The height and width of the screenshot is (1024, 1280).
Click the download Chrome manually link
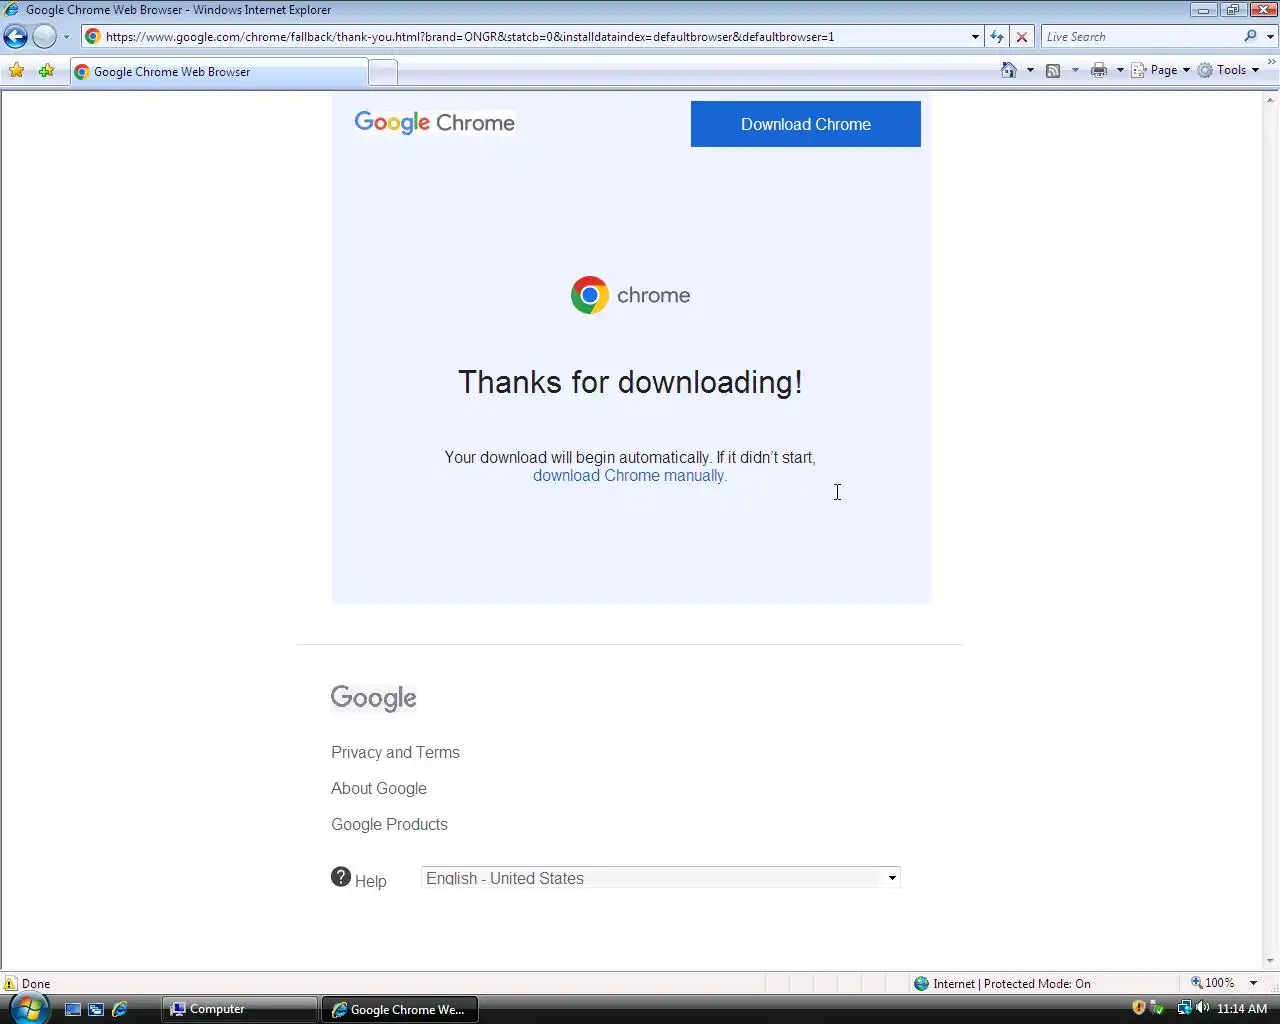(x=630, y=476)
